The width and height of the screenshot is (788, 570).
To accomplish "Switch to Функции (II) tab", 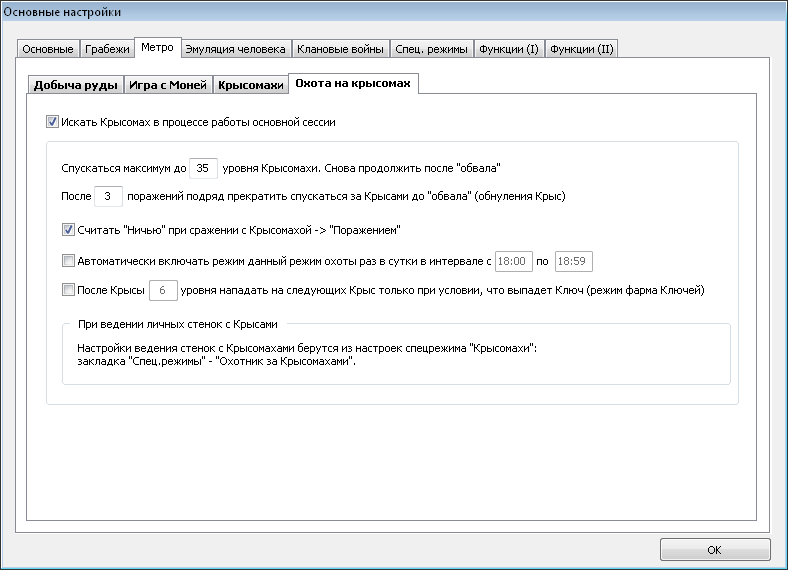I will pyautogui.click(x=581, y=49).
